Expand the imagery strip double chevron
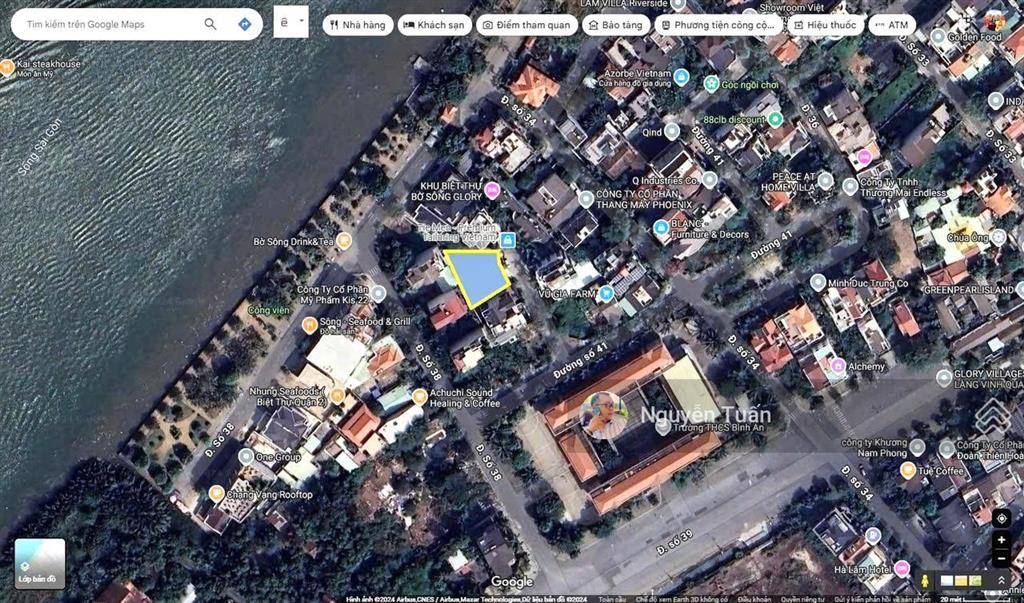The height and width of the screenshot is (603, 1024). click(x=1001, y=580)
